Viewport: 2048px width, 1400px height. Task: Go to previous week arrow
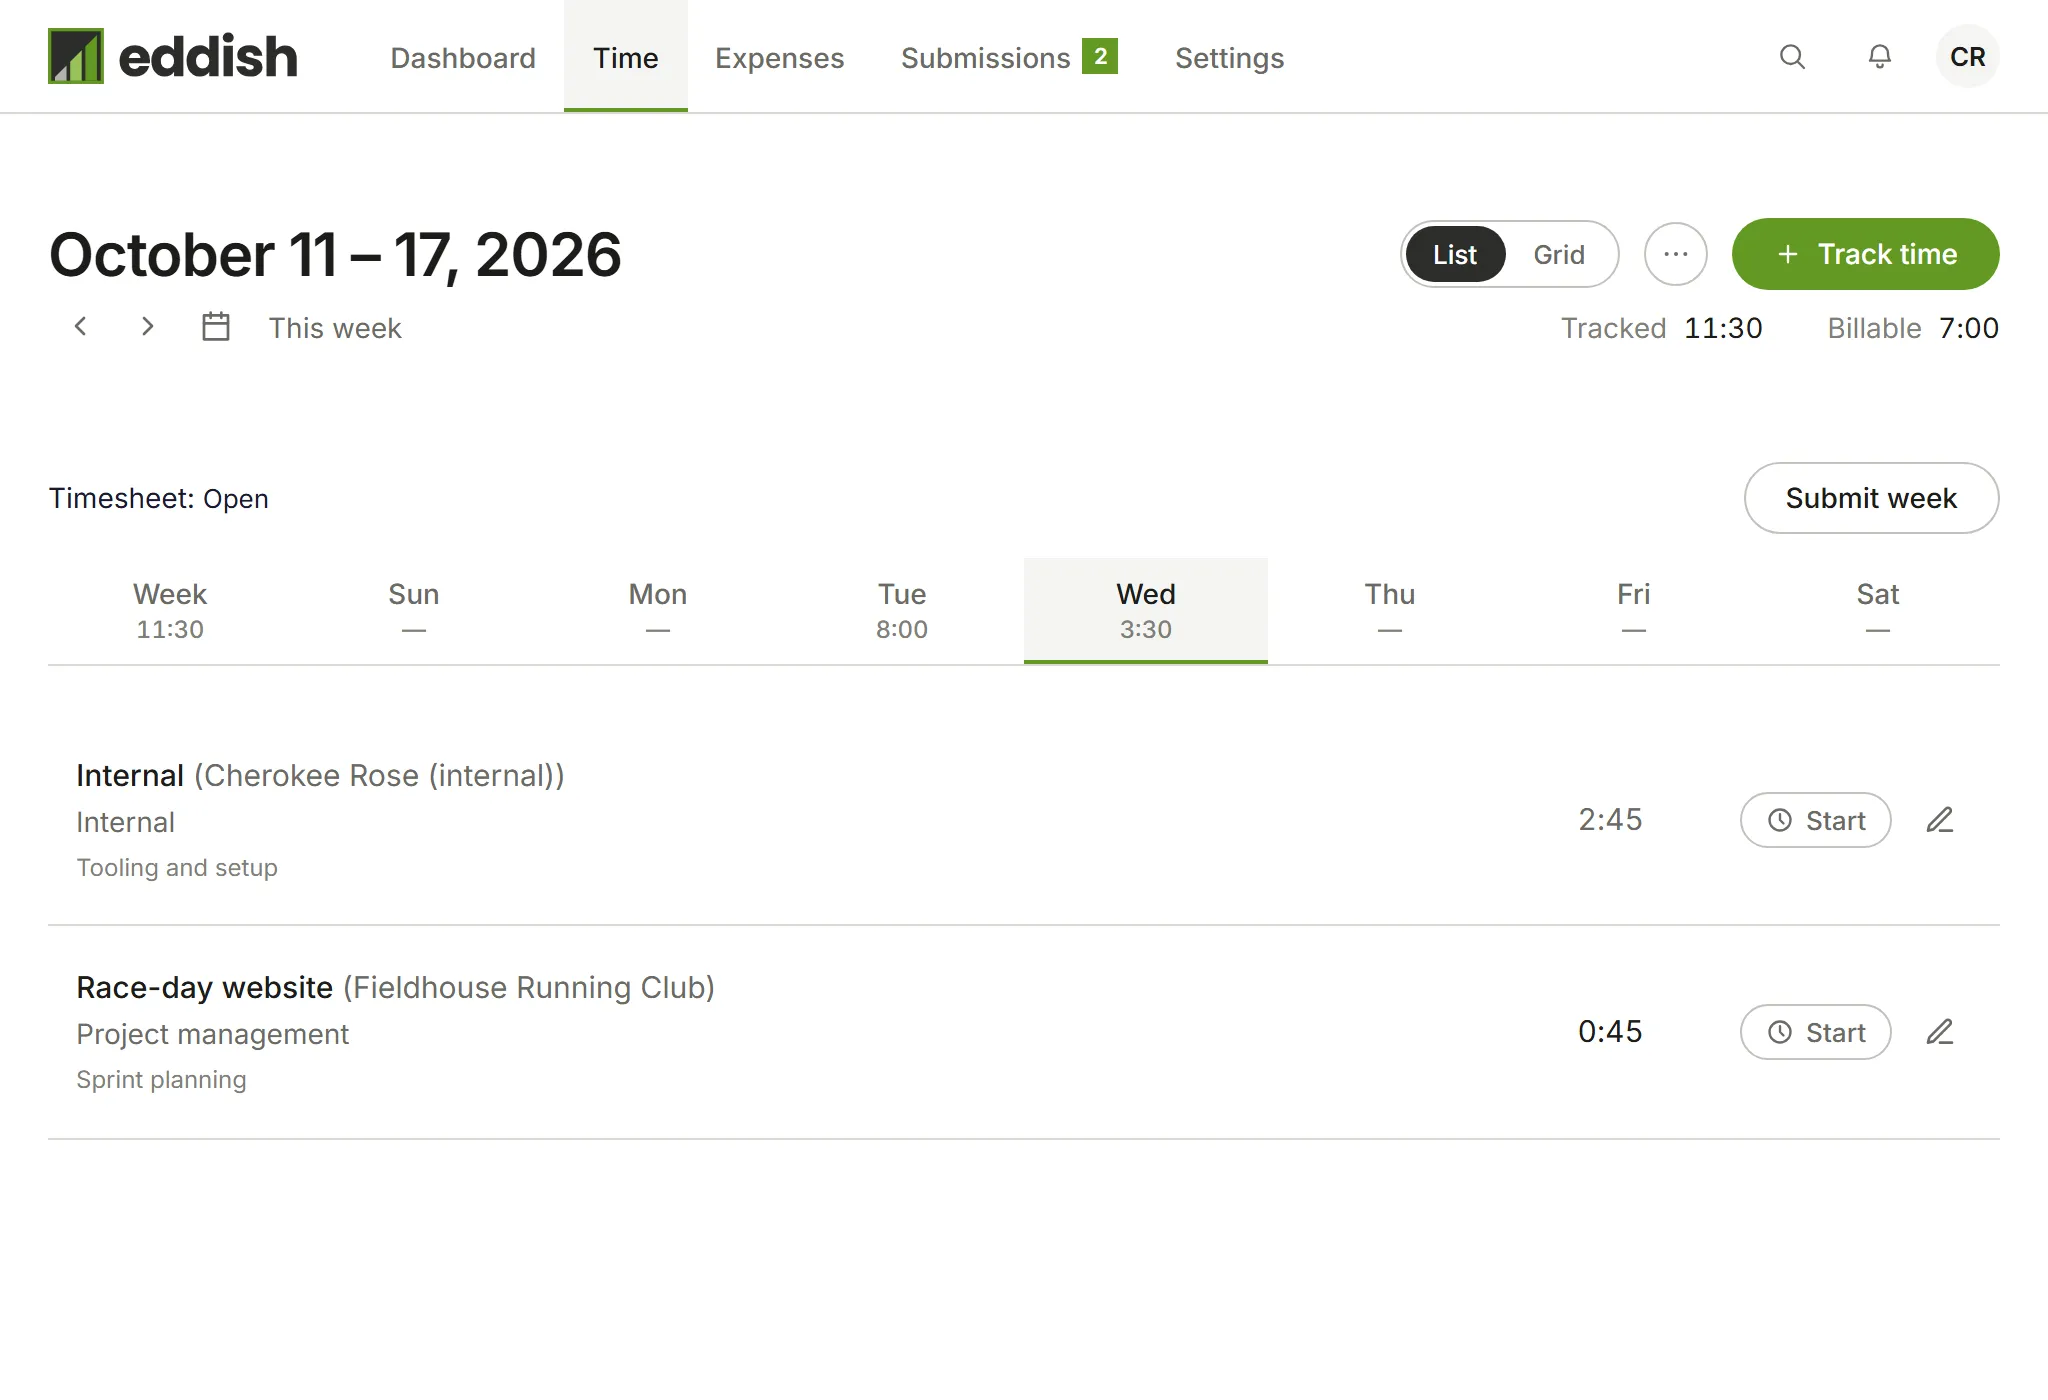pyautogui.click(x=81, y=327)
